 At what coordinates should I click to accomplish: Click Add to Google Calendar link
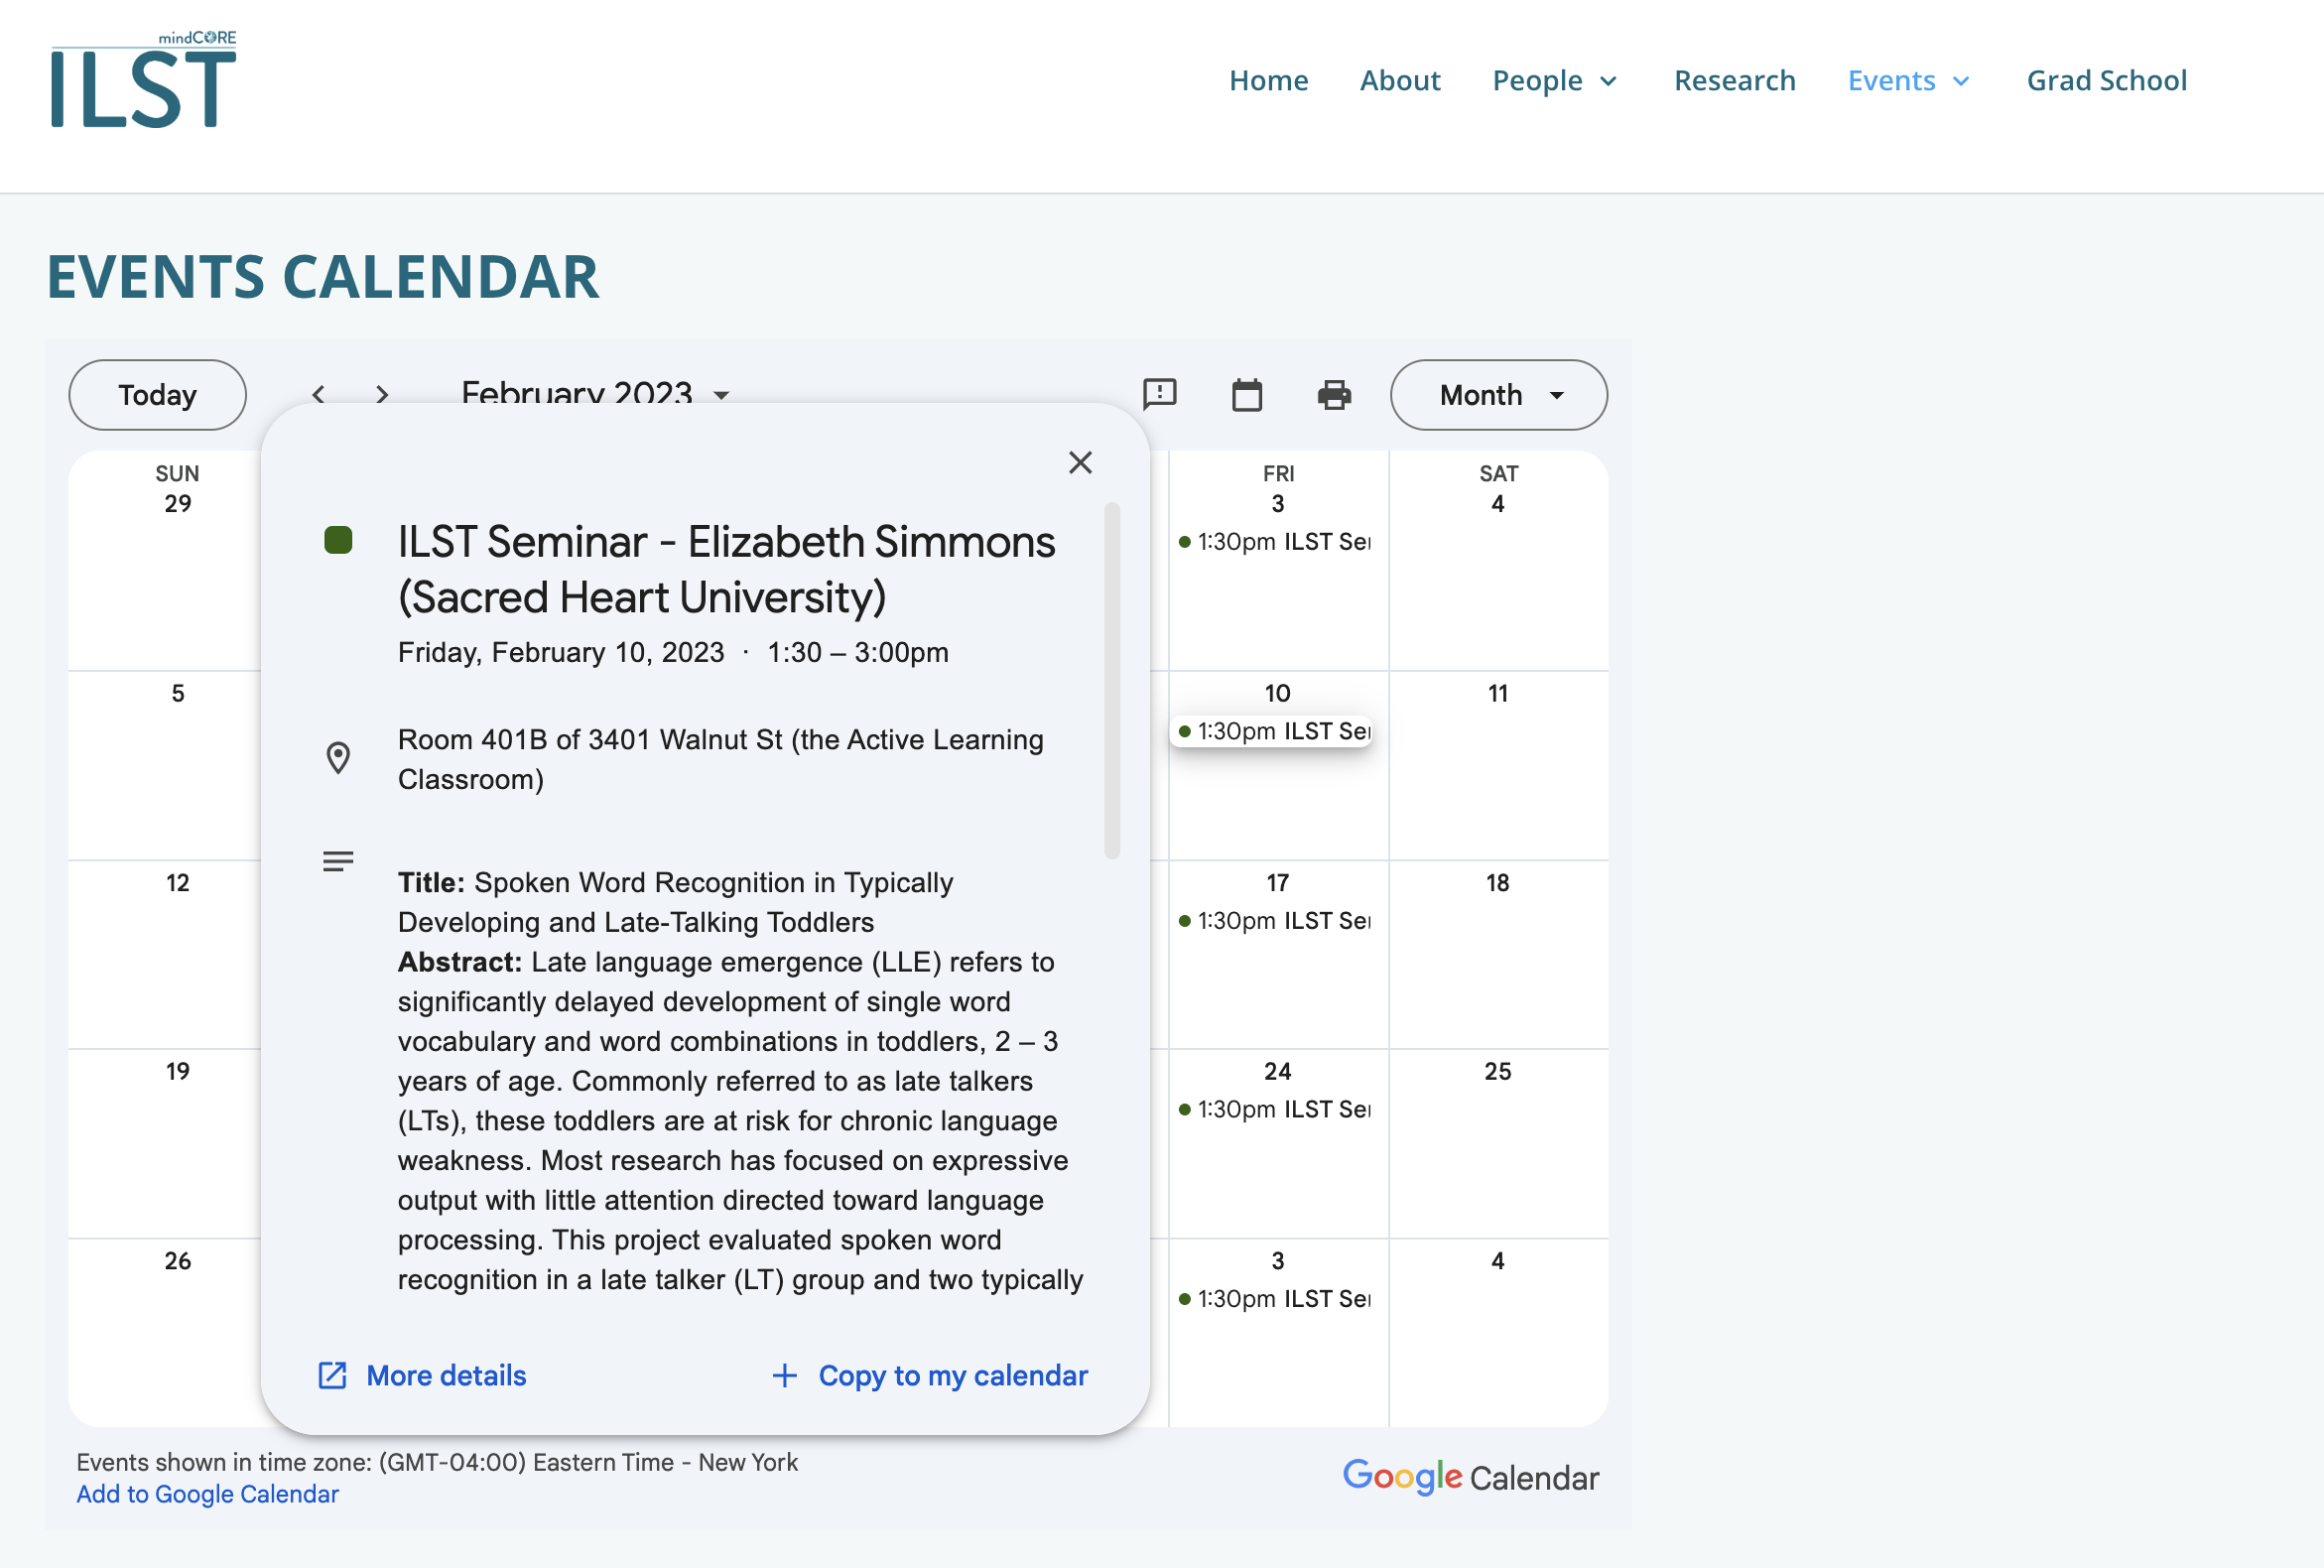(x=208, y=1494)
